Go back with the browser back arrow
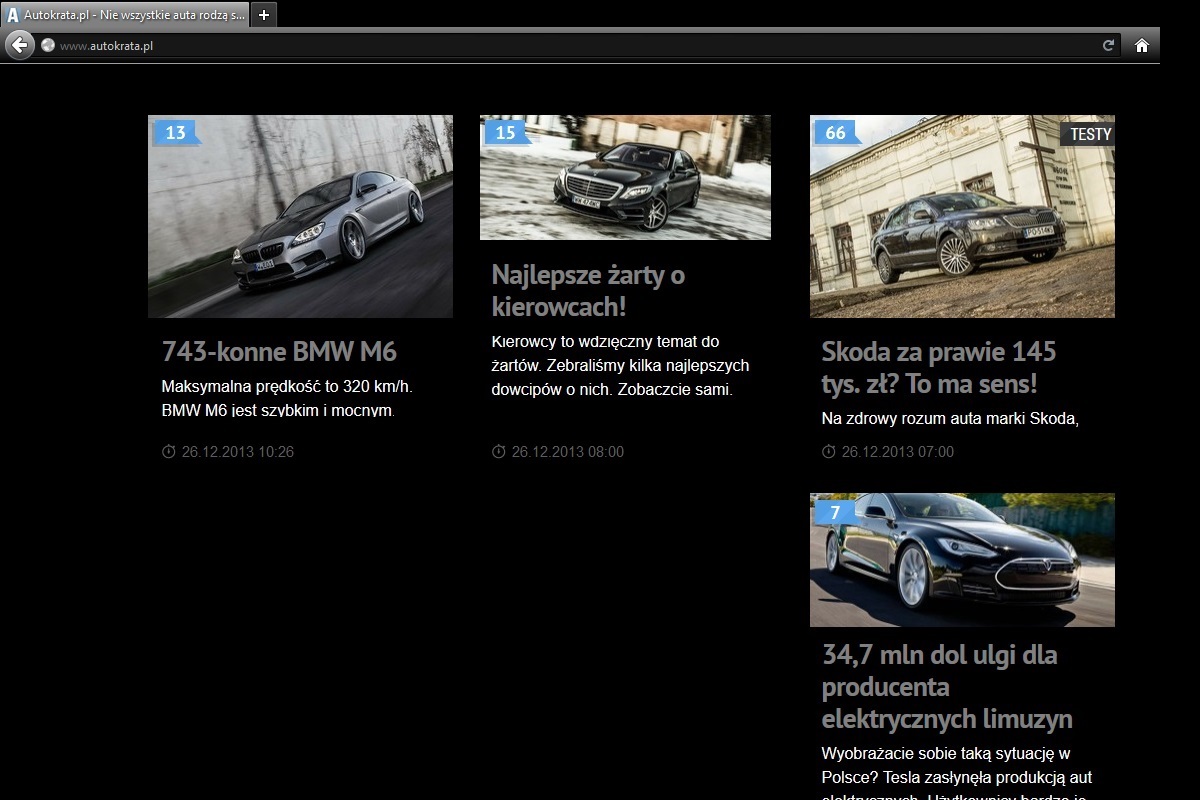Image resolution: width=1200 pixels, height=800 pixels. click(19, 45)
